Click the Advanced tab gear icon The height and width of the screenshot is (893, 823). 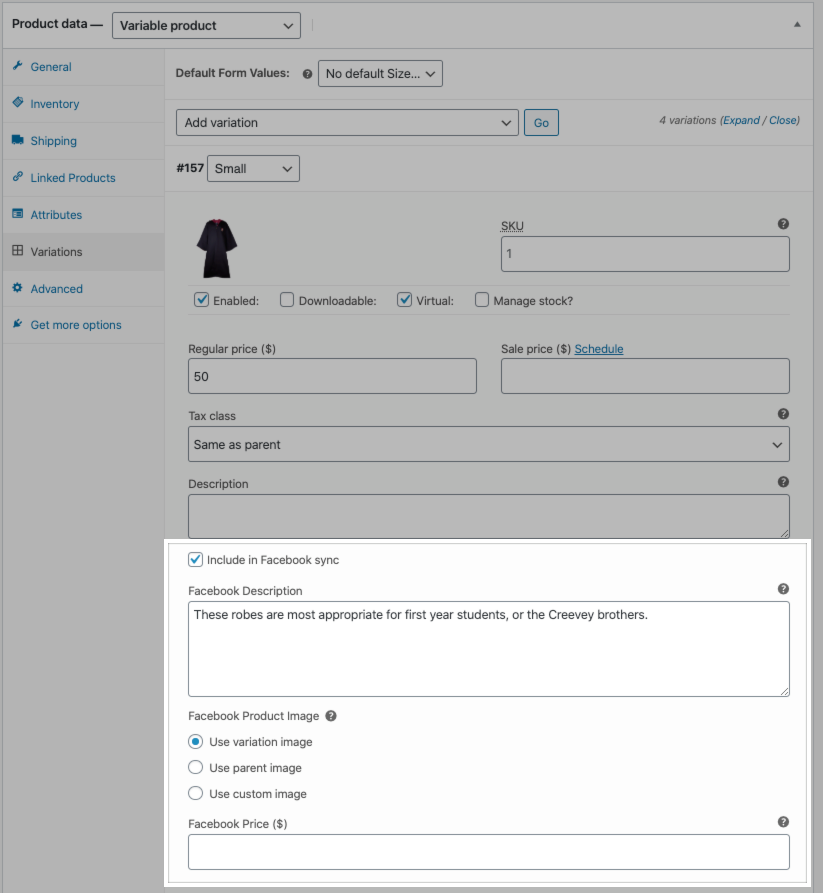[18, 288]
